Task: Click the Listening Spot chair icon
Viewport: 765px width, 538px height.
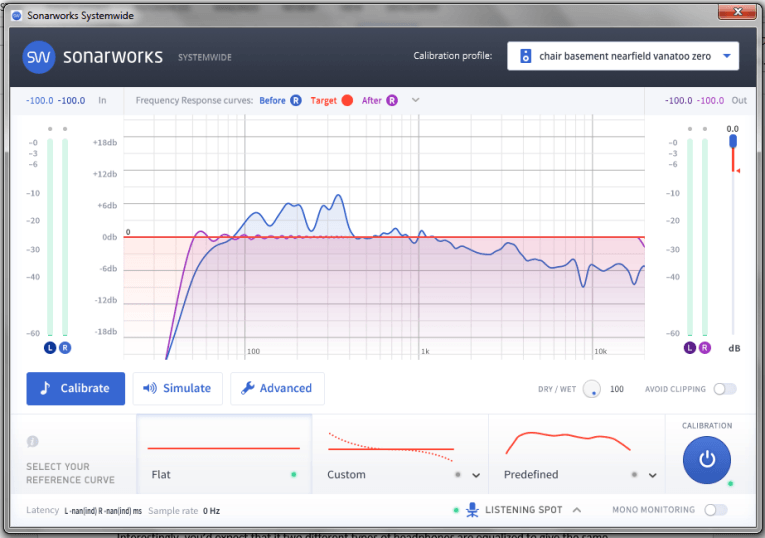Action: 472,510
